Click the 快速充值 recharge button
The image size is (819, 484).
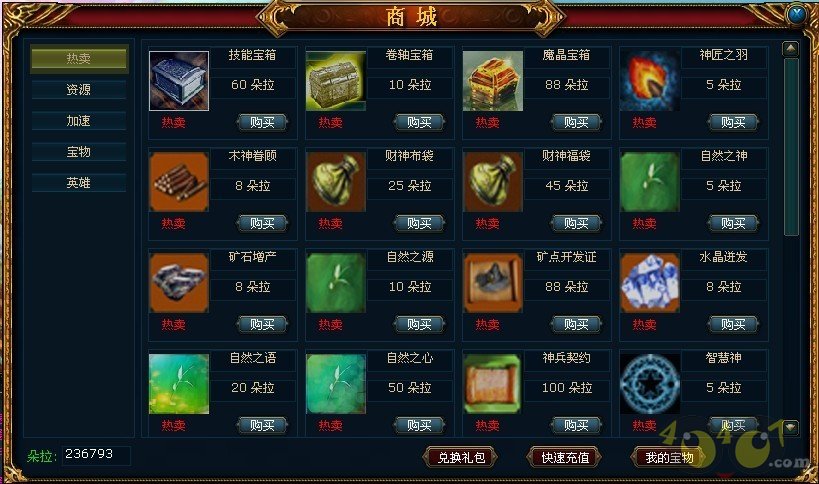click(565, 458)
